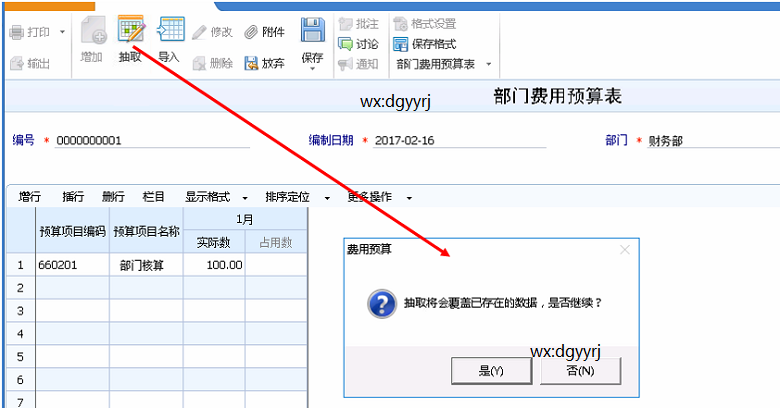Click the 保存 floppy disk icon
The image size is (780, 408).
pyautogui.click(x=313, y=30)
